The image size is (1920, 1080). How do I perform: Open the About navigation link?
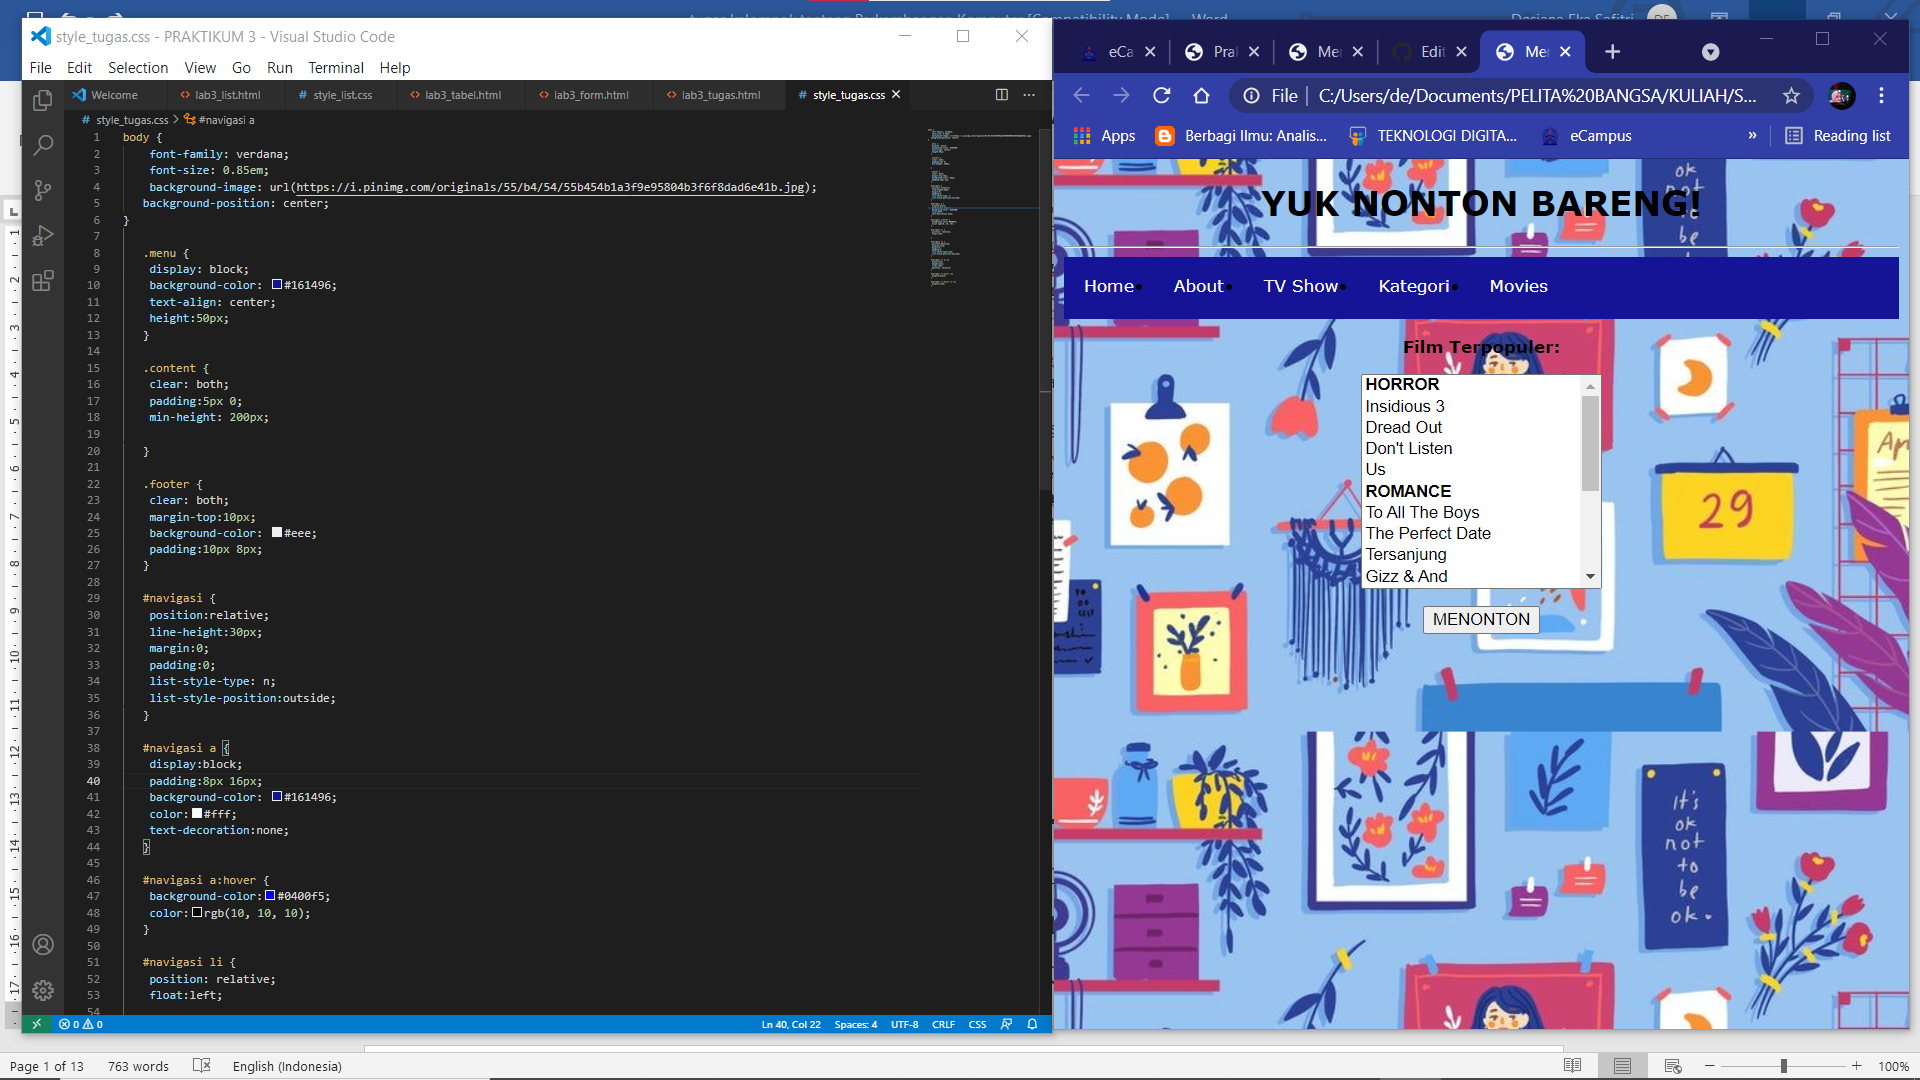coord(1198,286)
